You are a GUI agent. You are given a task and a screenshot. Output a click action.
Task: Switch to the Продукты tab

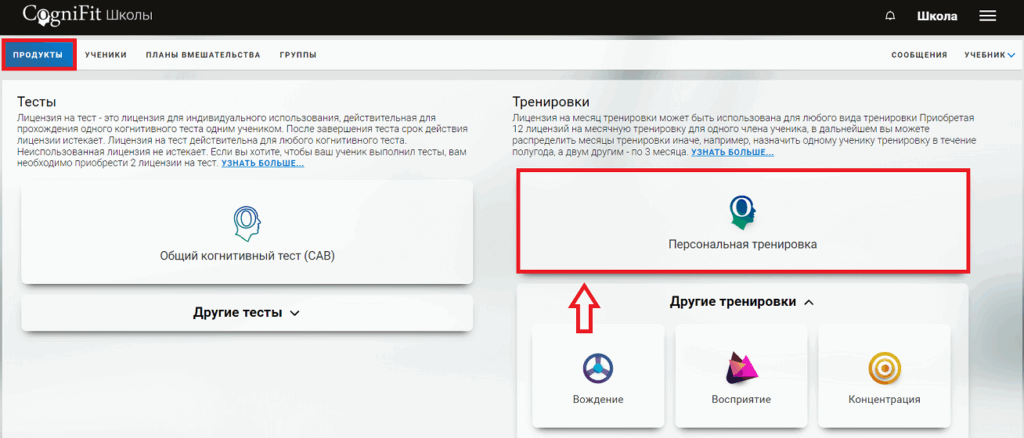[x=39, y=55]
